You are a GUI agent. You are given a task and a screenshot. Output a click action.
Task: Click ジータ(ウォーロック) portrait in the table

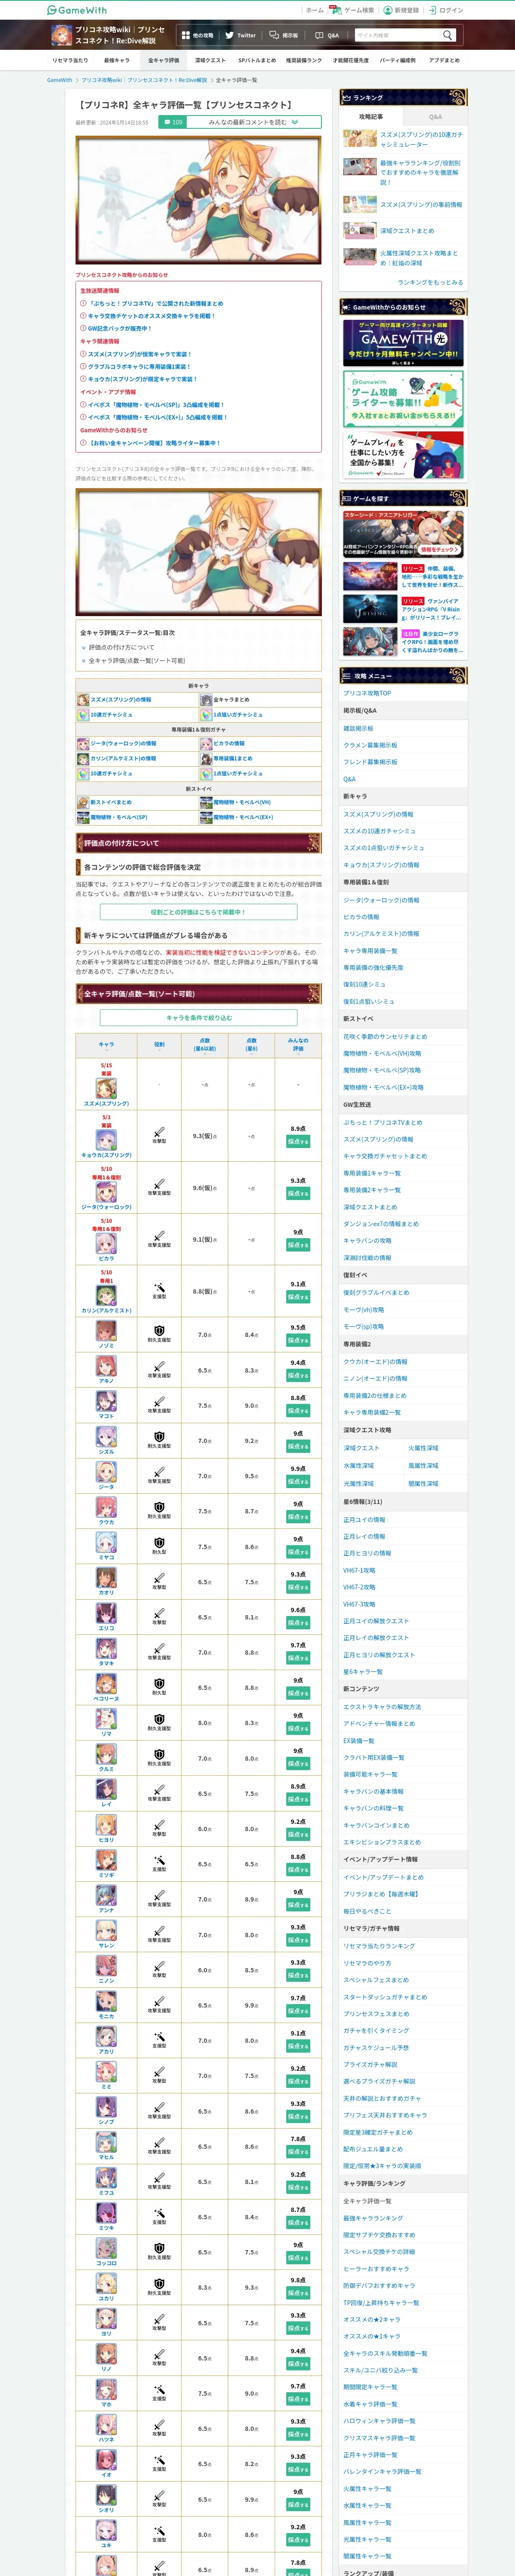[x=106, y=1192]
